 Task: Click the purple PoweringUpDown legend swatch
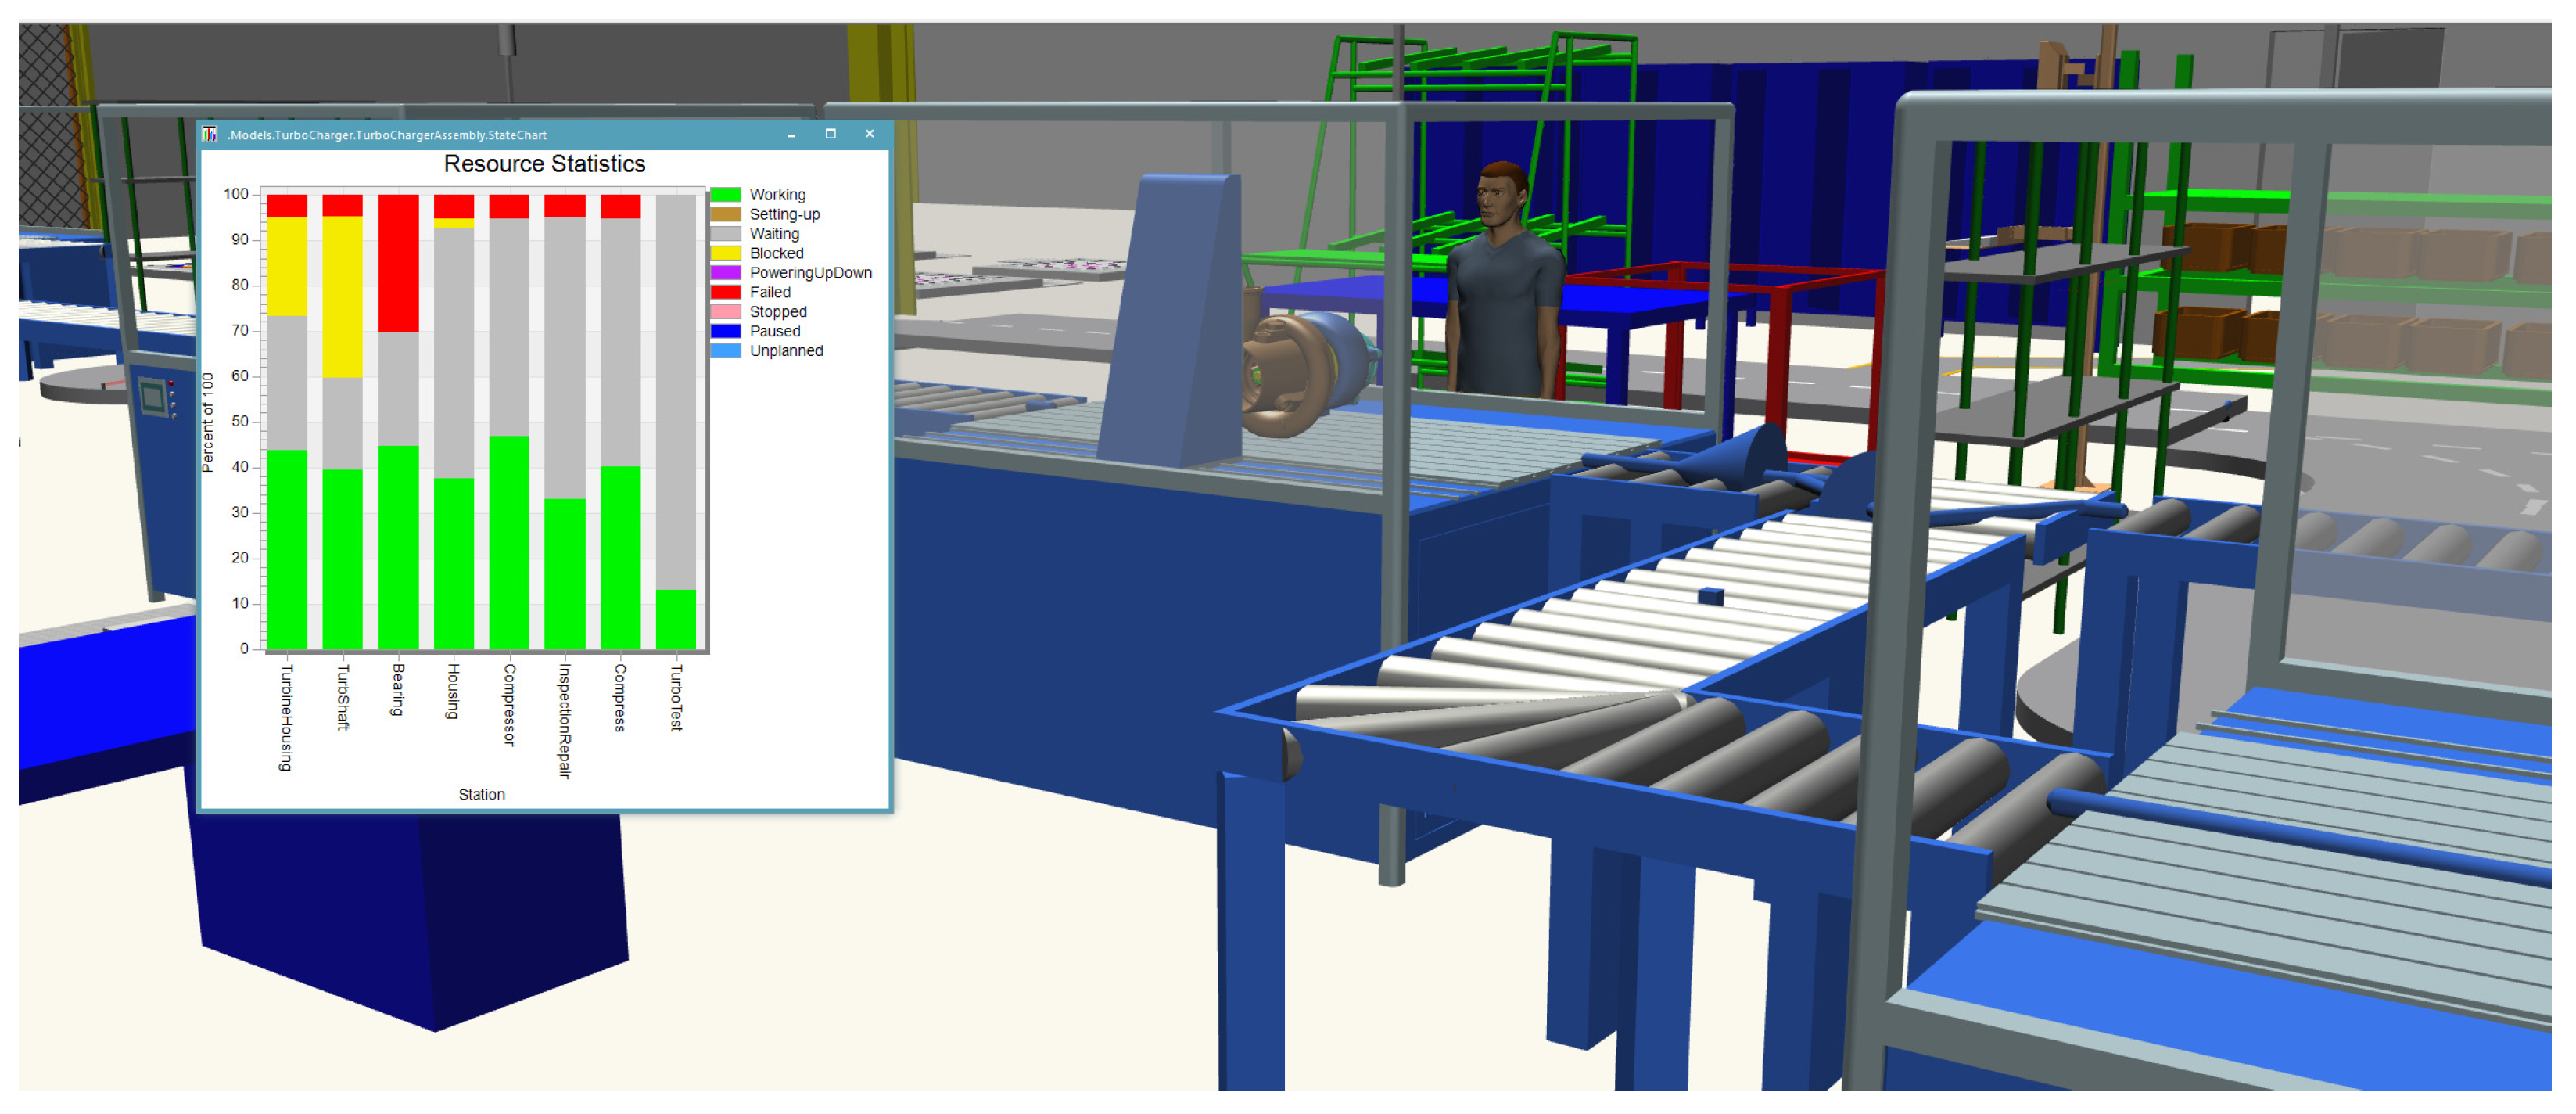pyautogui.click(x=726, y=273)
